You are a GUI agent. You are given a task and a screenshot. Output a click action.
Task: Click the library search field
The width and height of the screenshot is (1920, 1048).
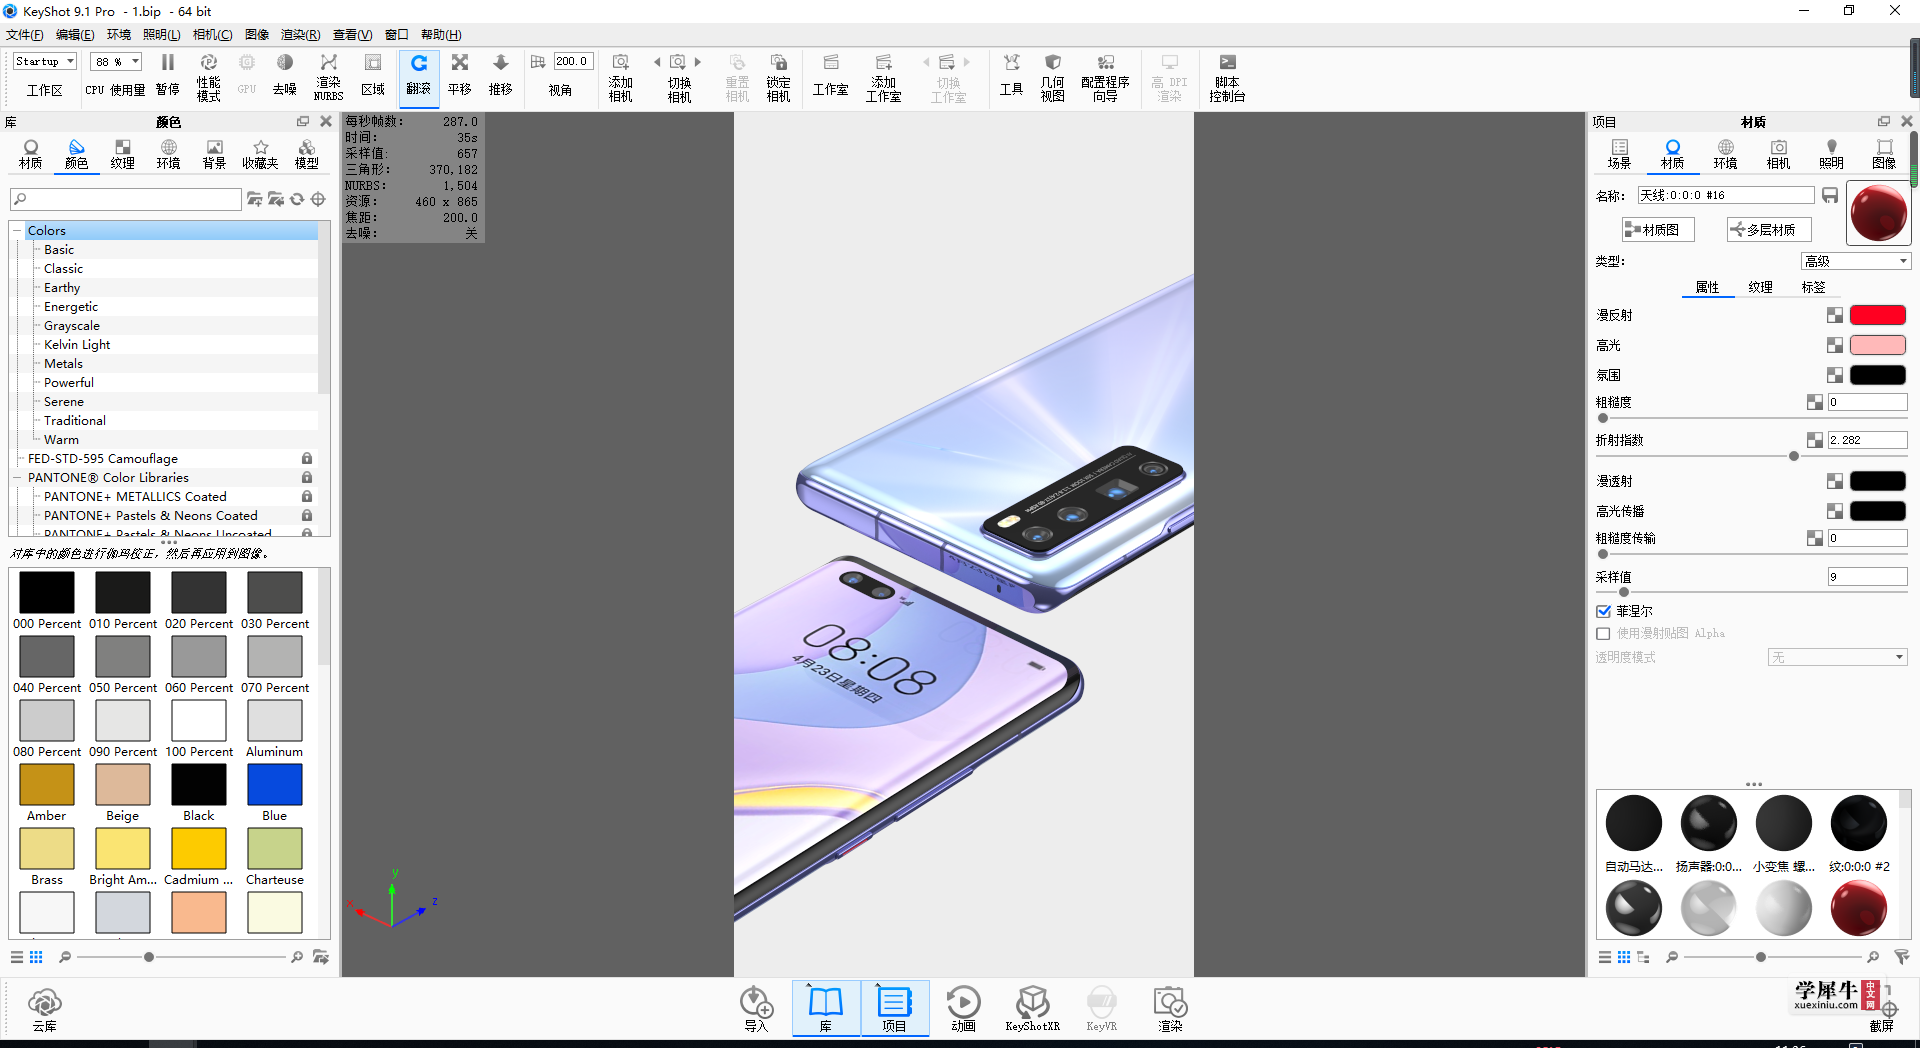click(x=126, y=199)
